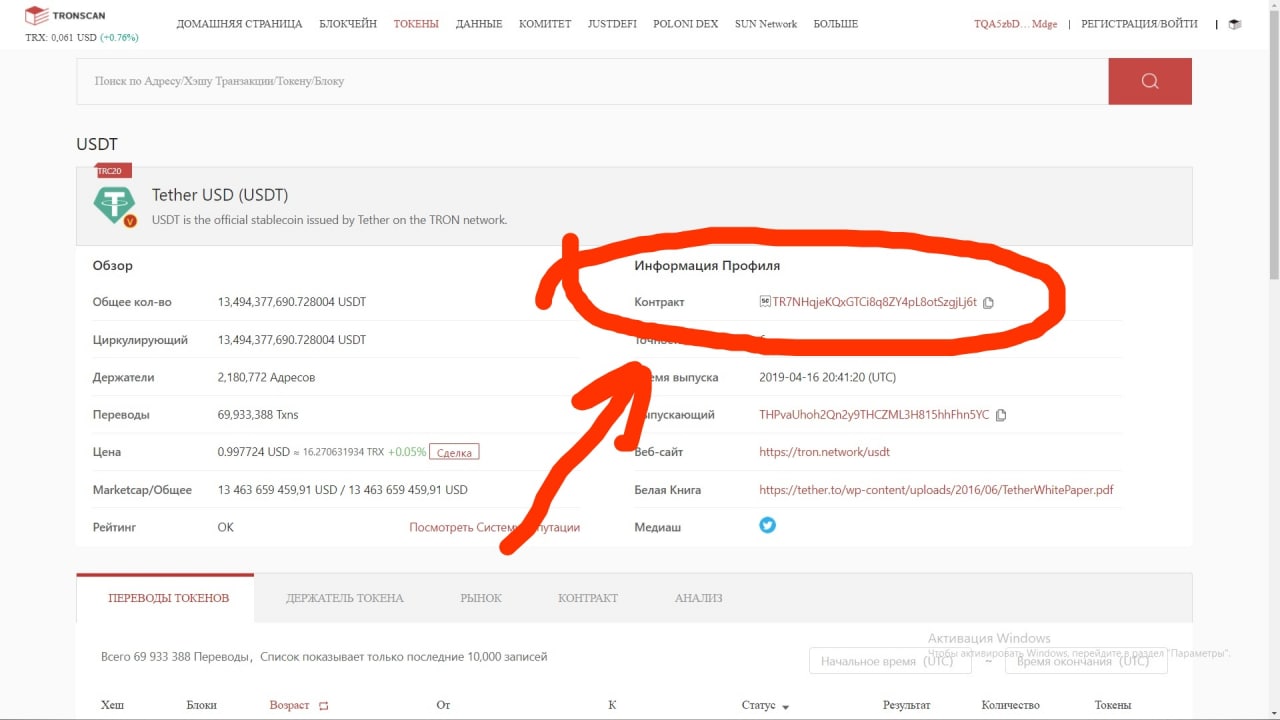
Task: Click Посмотреть Систему Репутации link
Action: click(x=494, y=527)
